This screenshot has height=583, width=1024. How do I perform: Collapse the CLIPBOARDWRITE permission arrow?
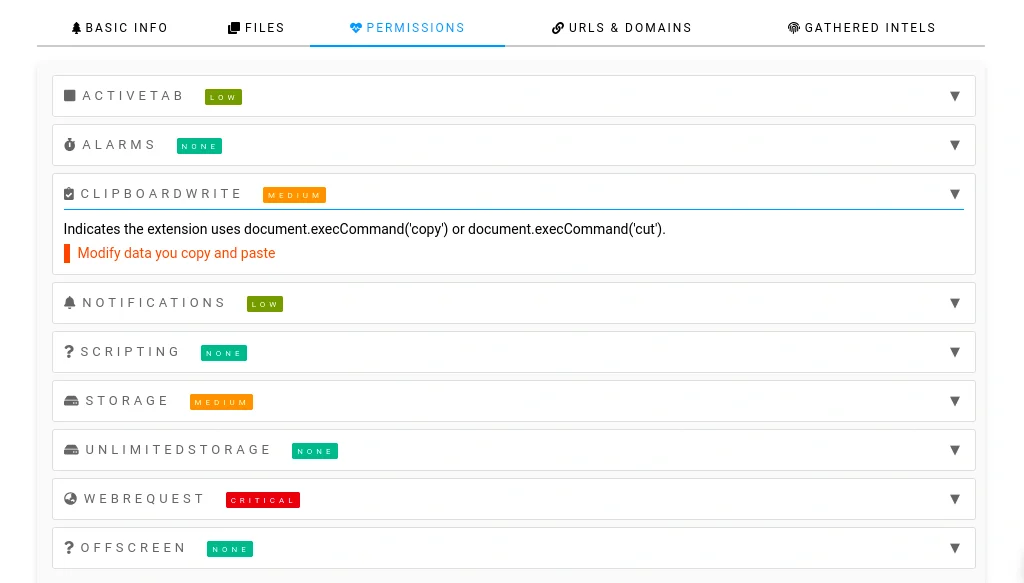click(955, 195)
